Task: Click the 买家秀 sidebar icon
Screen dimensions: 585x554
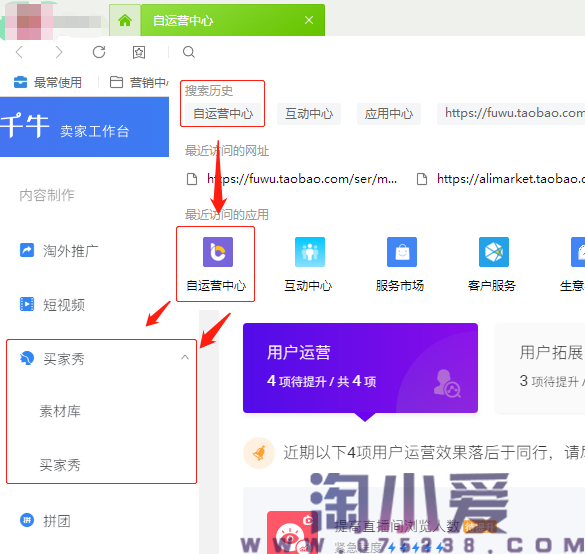Action: (27, 358)
